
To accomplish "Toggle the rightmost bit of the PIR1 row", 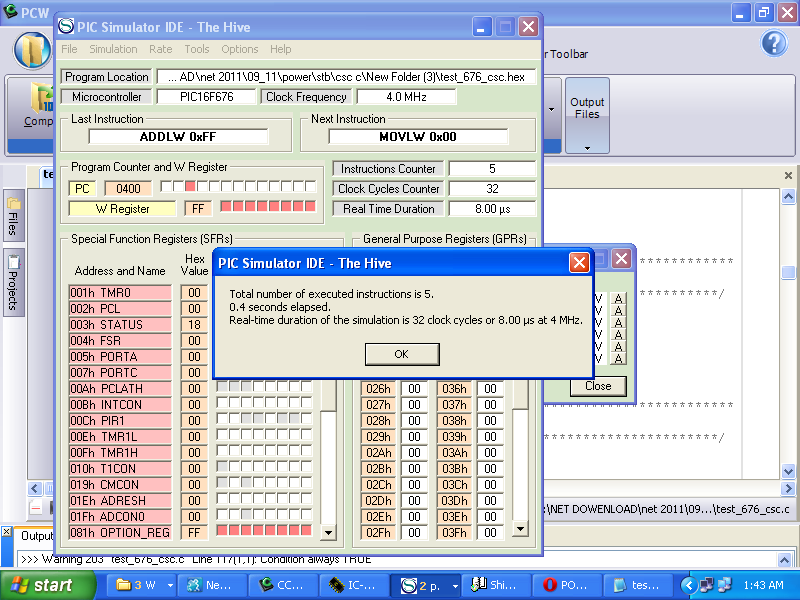I will (x=306, y=419).
